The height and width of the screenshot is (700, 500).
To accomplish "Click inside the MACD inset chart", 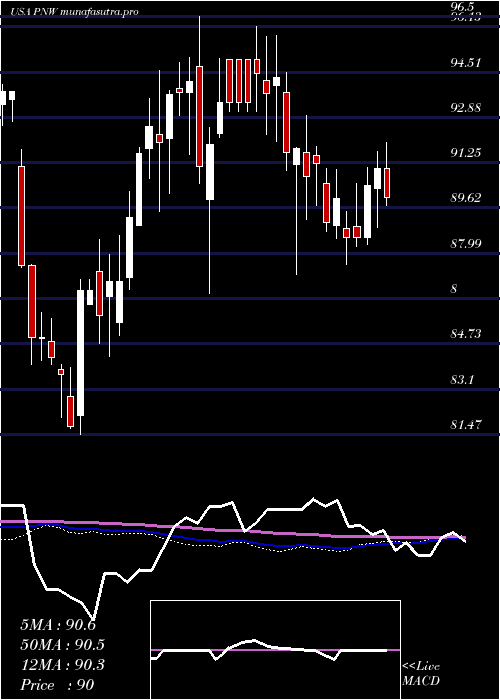I will 275,650.
